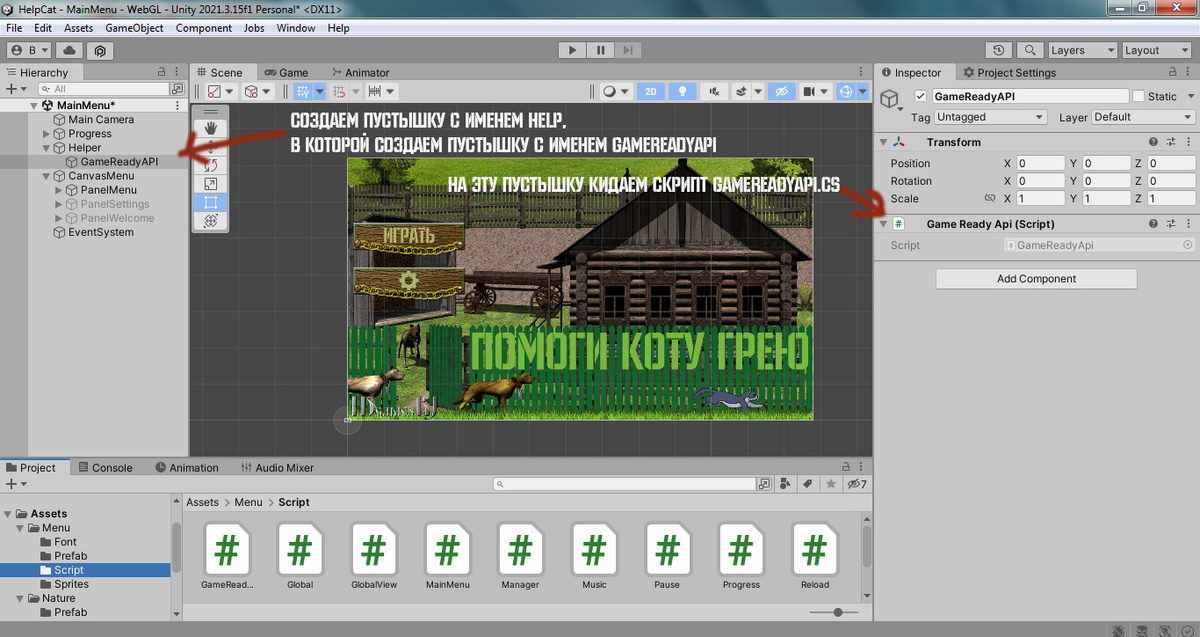Open the GameObject menu

coord(134,28)
